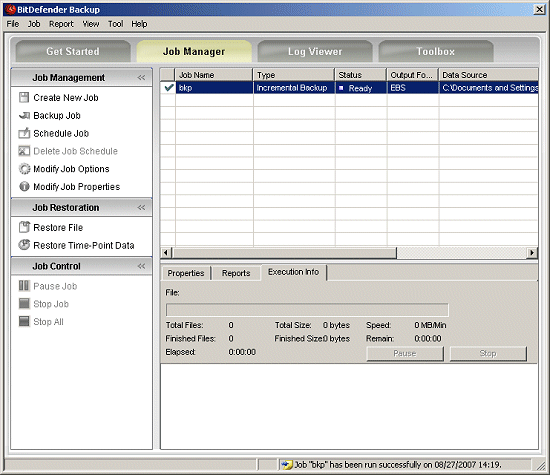Click the C:\Documents and Settings data source cell

[x=489, y=88]
